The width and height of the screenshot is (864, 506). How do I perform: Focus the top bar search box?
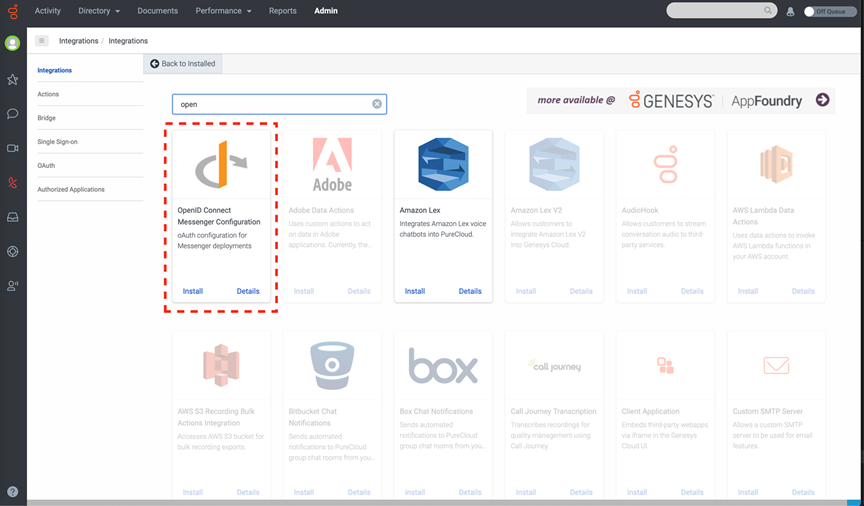(x=722, y=10)
